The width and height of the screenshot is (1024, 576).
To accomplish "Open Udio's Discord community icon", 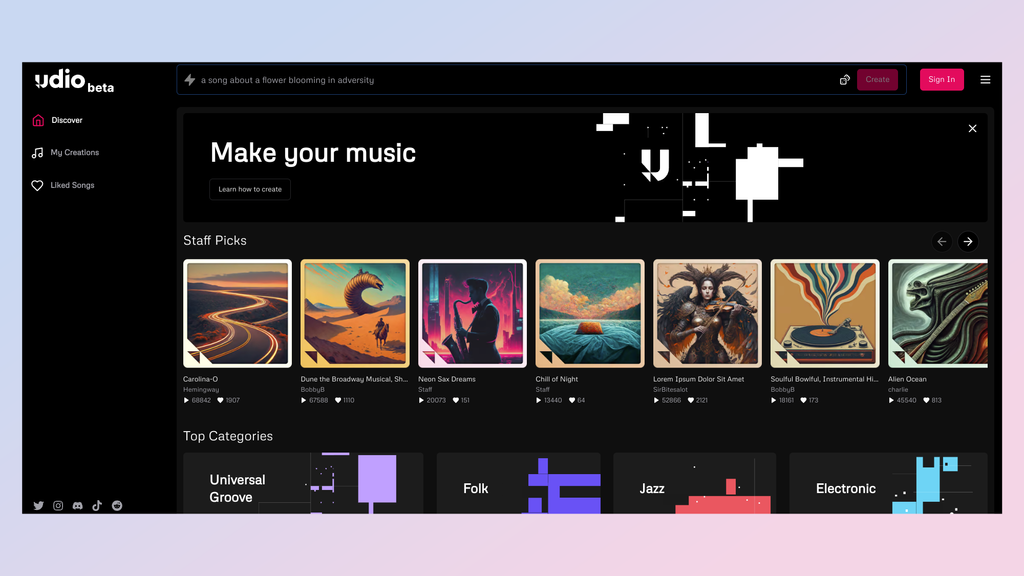I will pyautogui.click(x=77, y=505).
